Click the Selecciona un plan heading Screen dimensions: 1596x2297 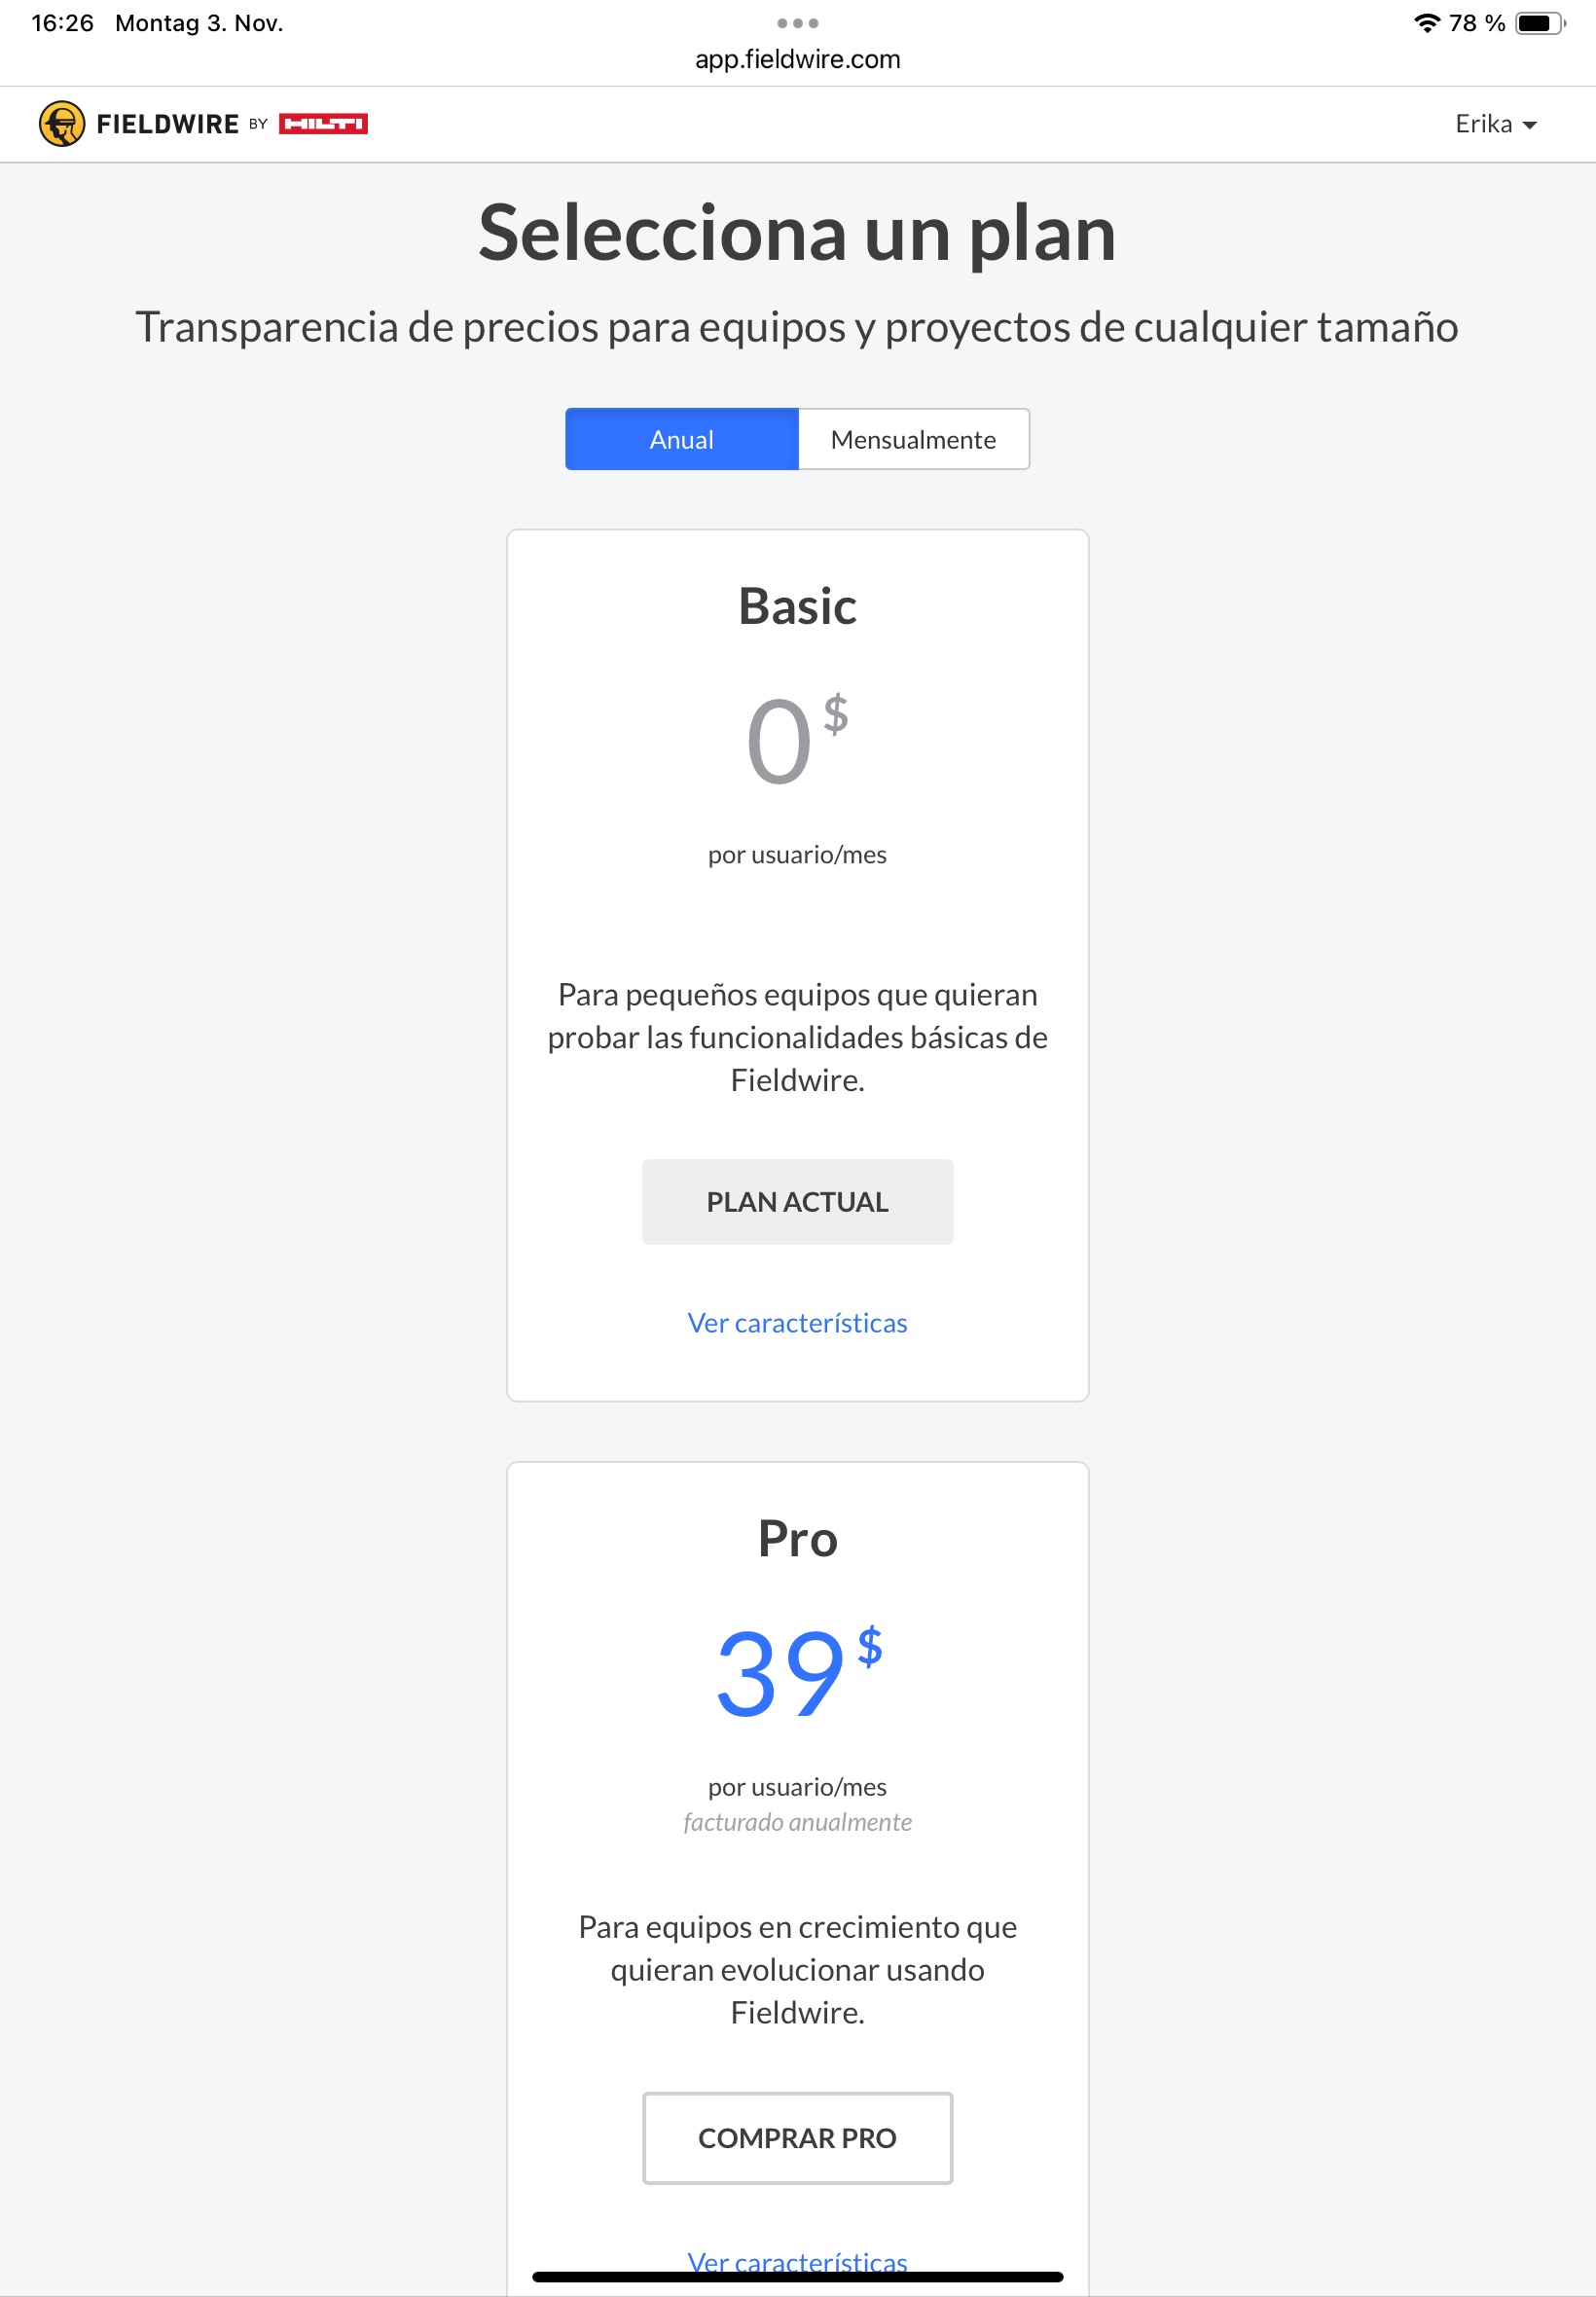797,233
